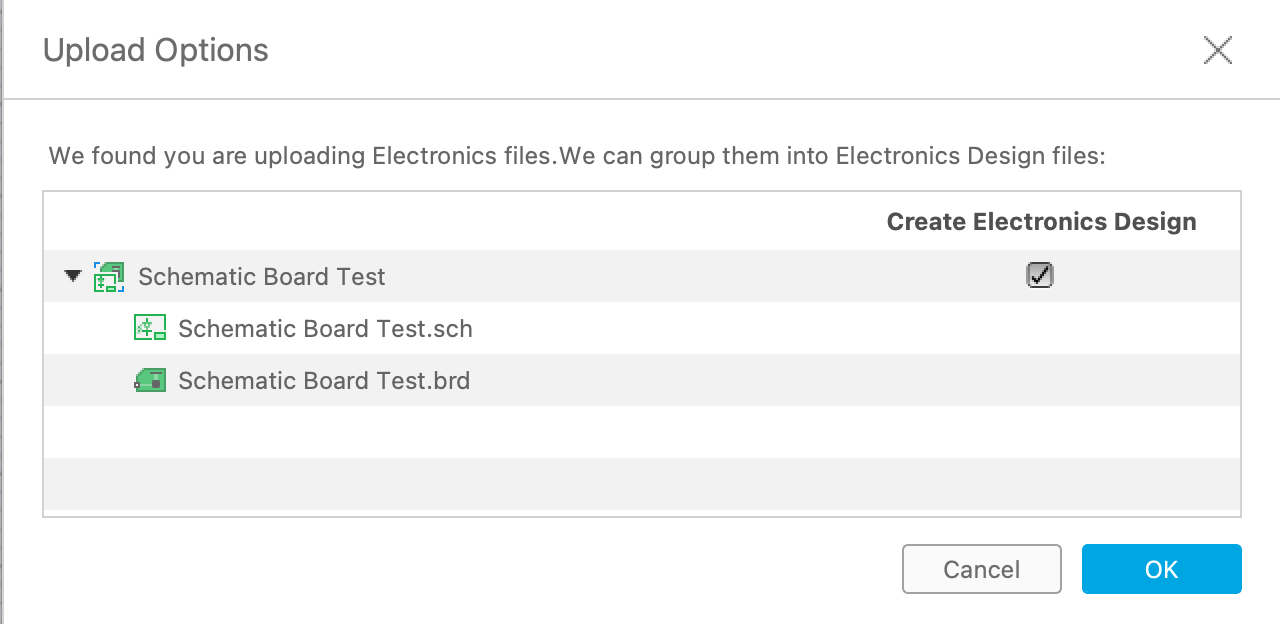1280x624 pixels.
Task: Select the Schematic Board Test.brd row
Action: (400, 380)
